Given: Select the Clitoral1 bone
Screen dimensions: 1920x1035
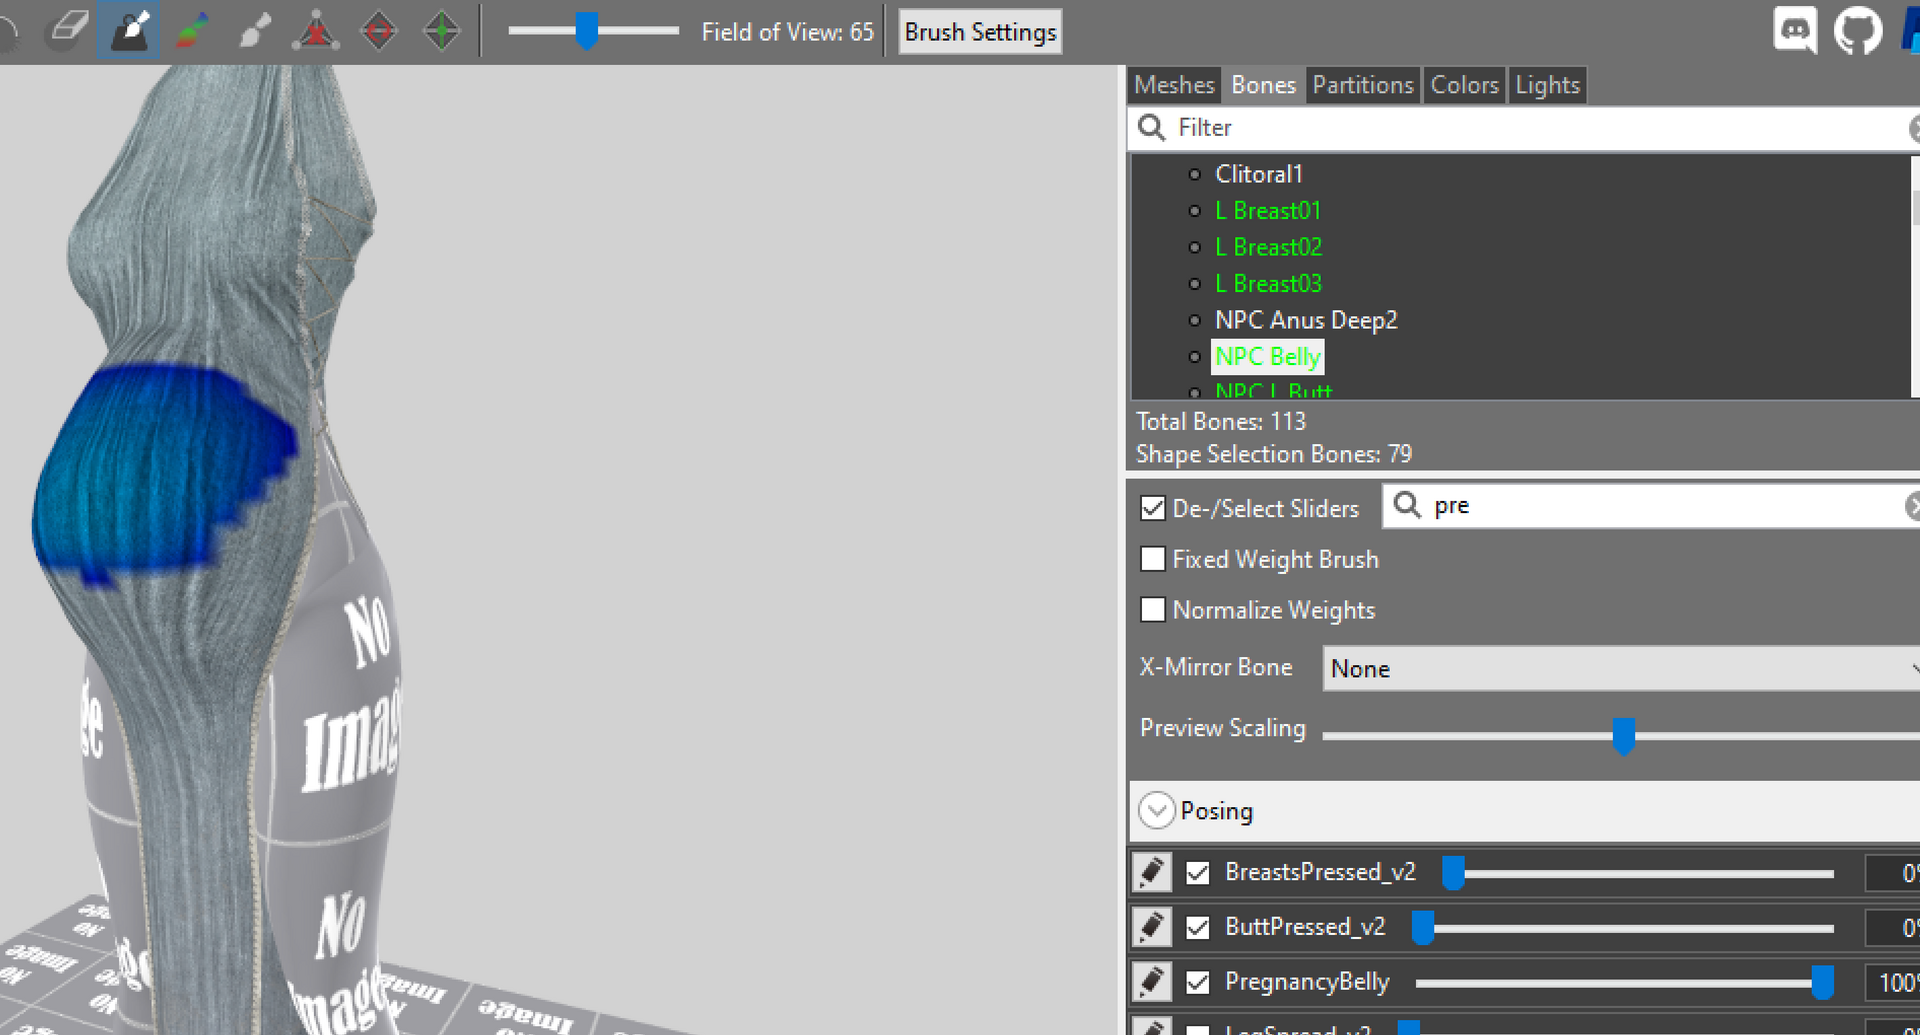Looking at the screenshot, I should coord(1258,174).
